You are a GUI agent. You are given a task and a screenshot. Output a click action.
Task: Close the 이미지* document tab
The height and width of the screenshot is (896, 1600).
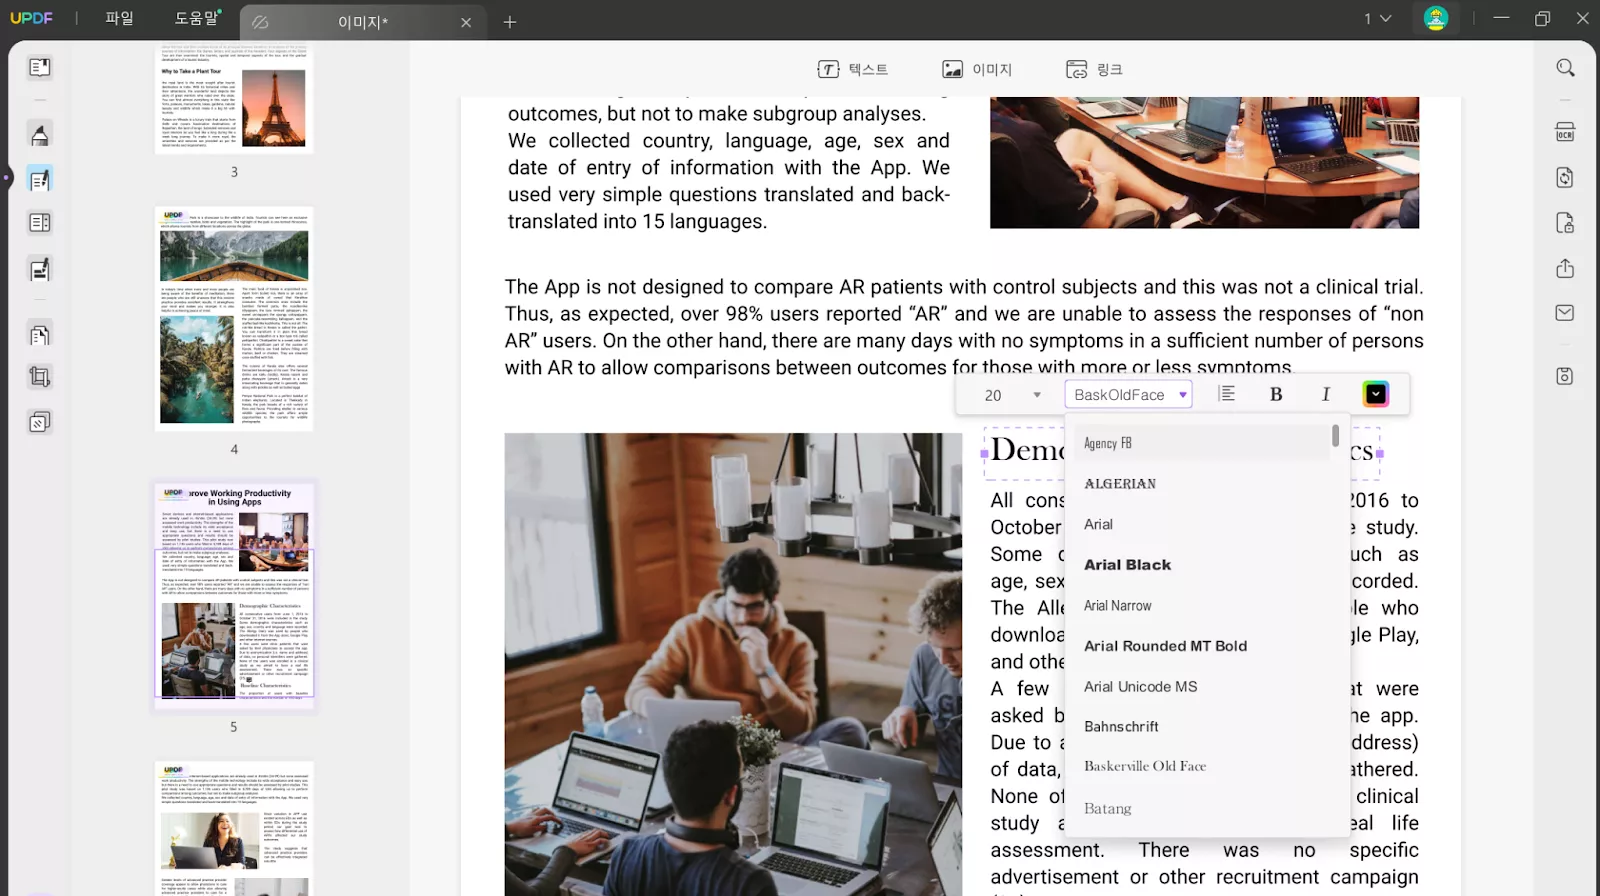click(466, 22)
